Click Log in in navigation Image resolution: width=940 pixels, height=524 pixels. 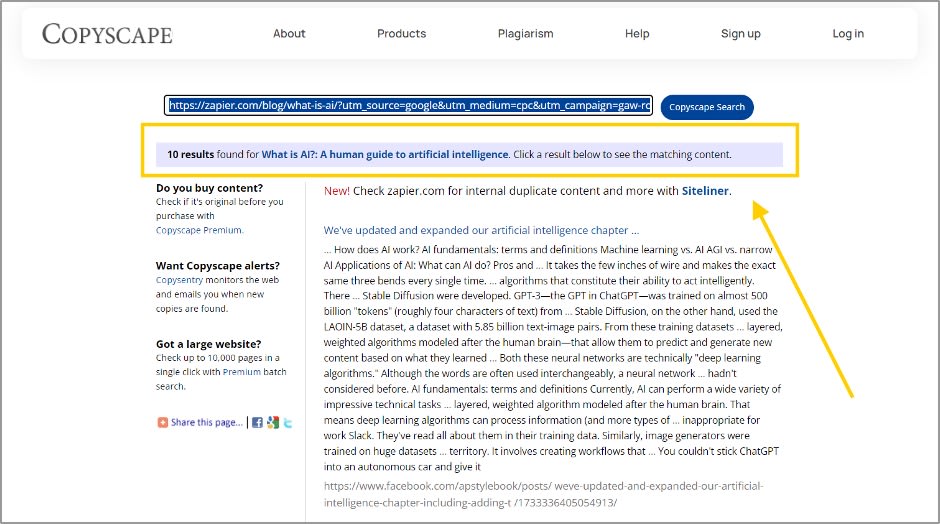tap(848, 34)
